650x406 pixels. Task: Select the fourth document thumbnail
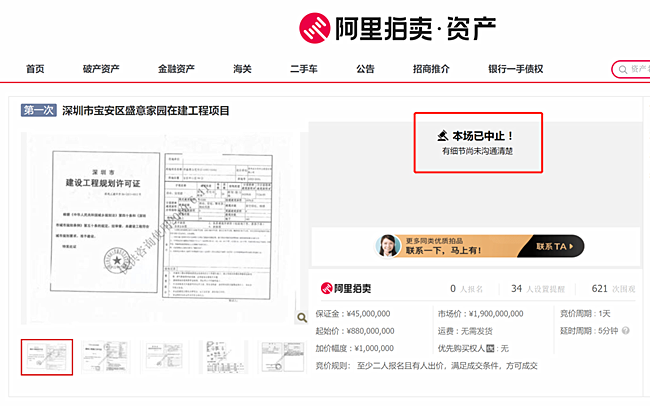point(223,357)
